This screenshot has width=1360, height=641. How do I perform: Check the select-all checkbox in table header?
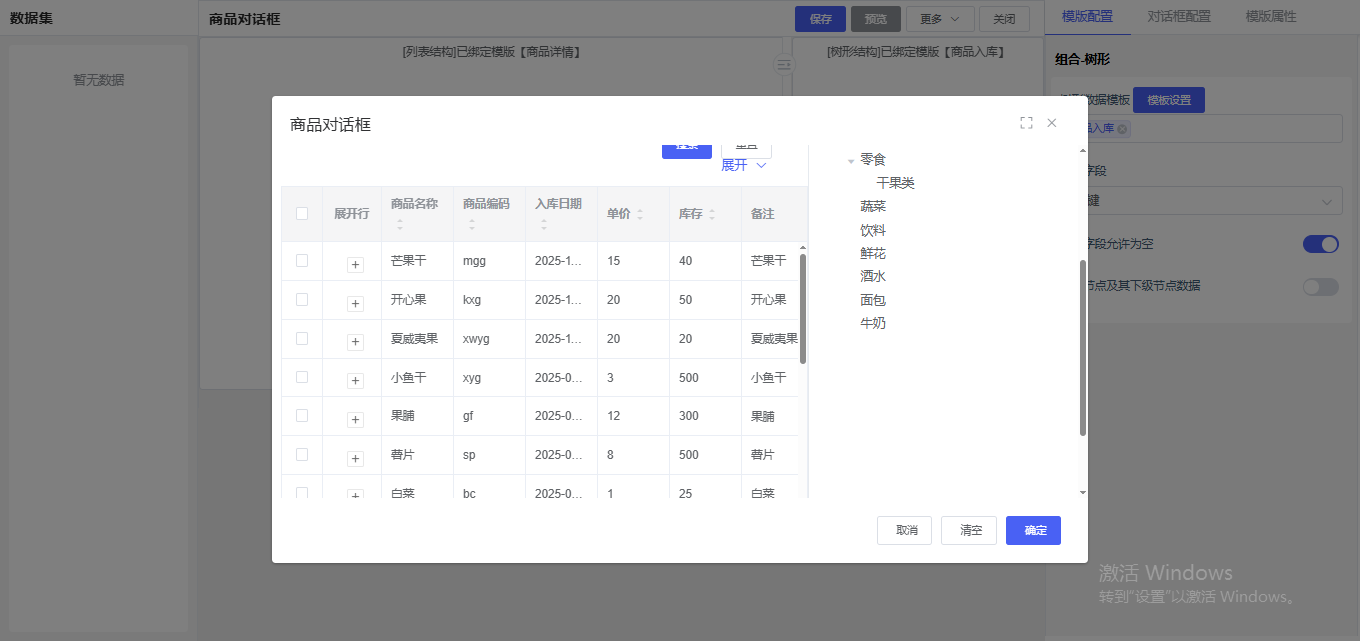(302, 213)
